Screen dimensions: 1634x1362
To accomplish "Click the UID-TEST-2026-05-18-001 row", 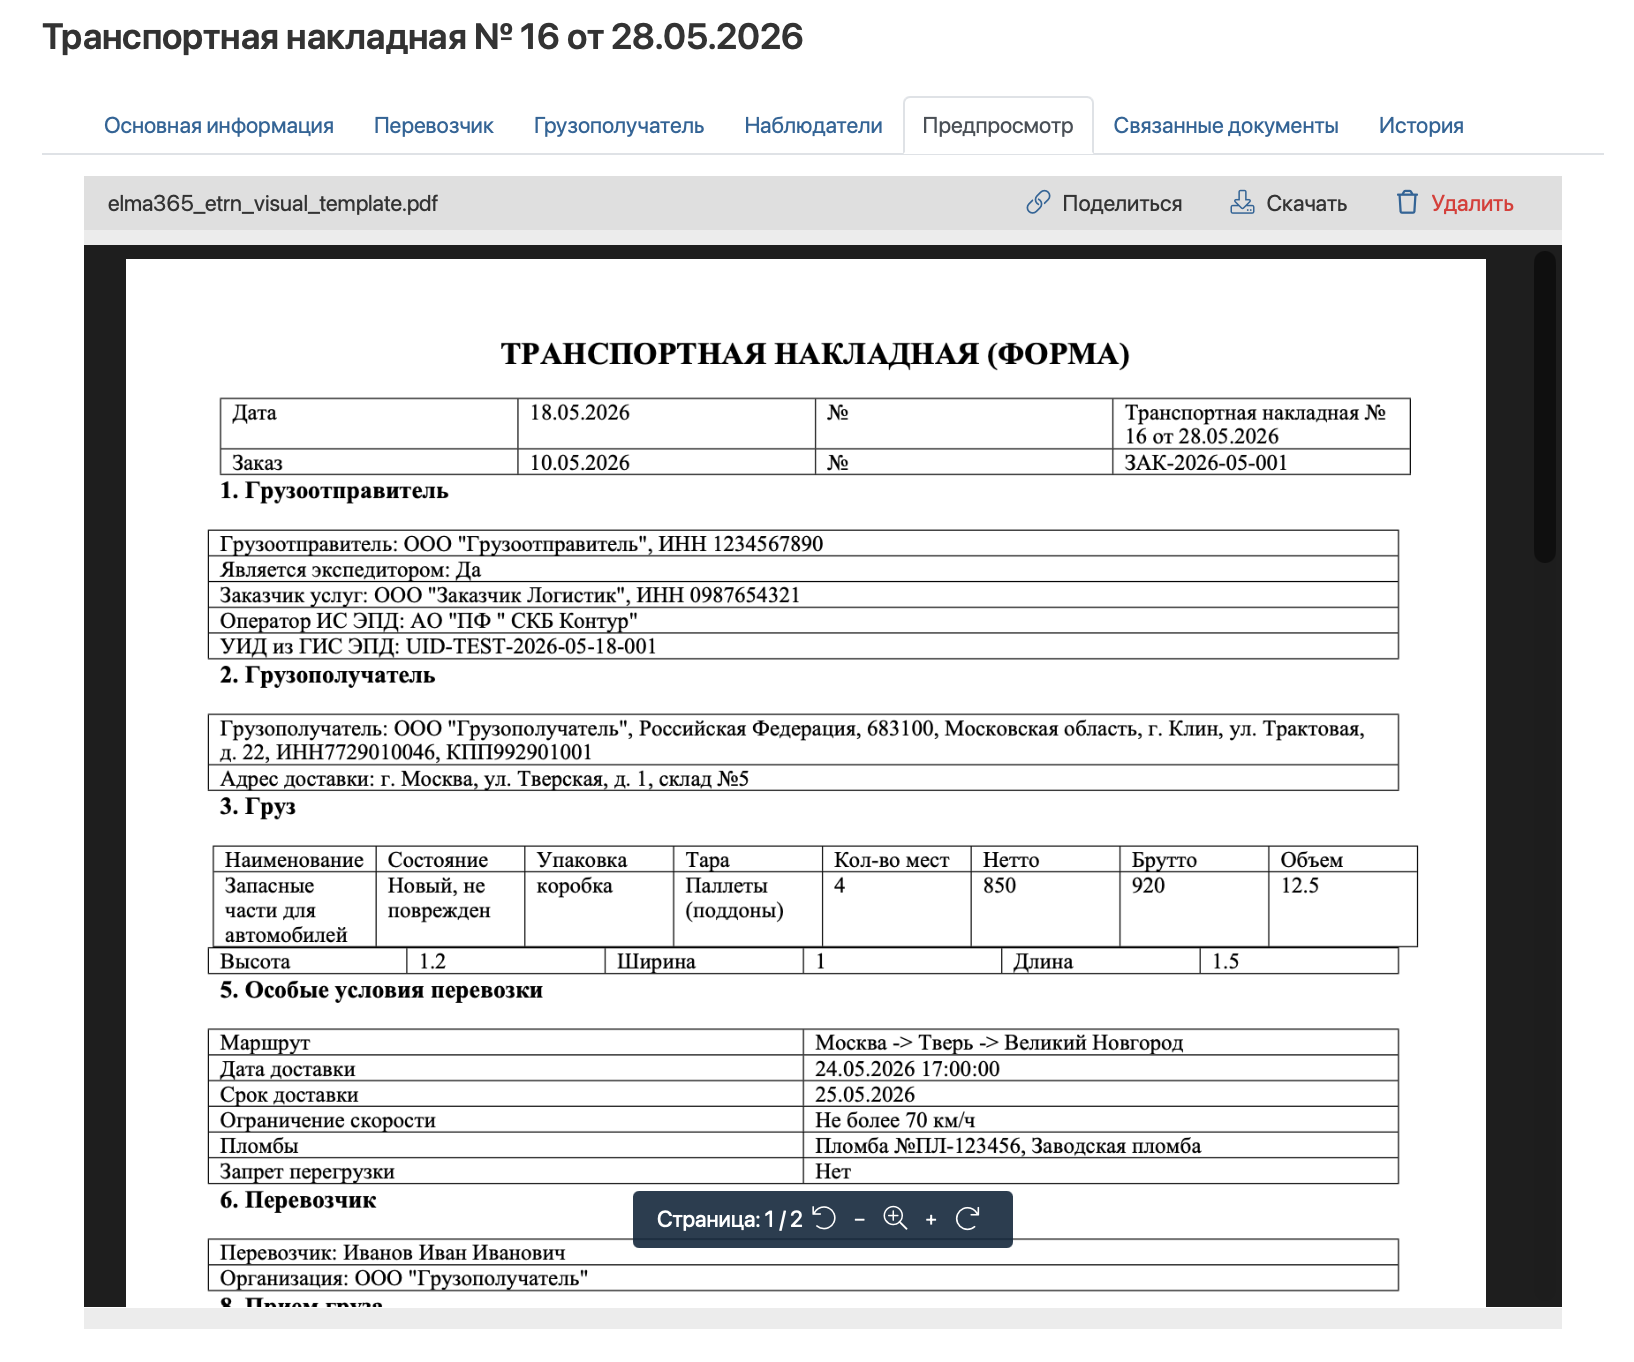I will pos(803,646).
